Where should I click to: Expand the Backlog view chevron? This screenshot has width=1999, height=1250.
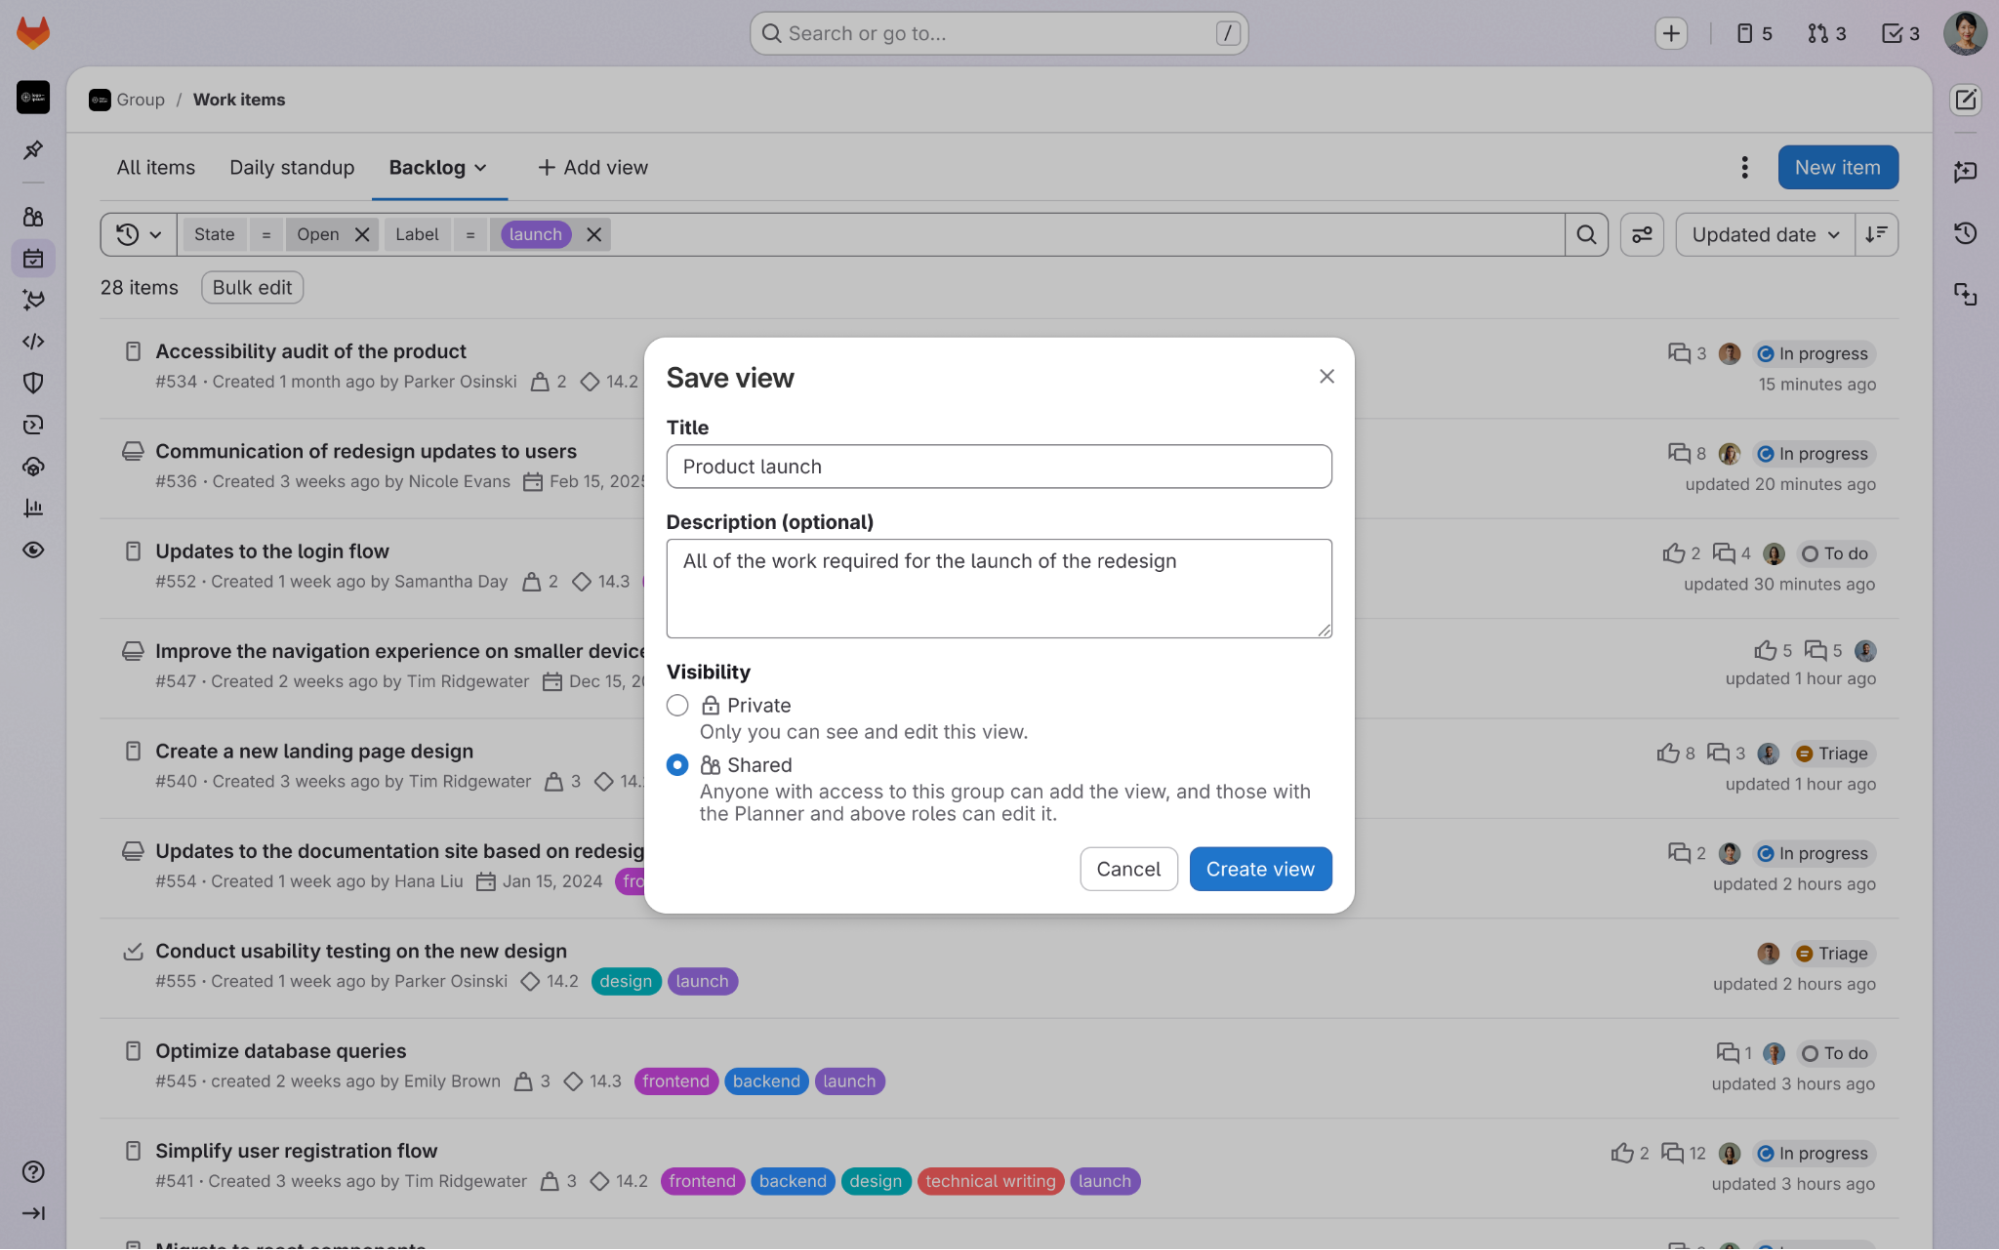[481, 168]
